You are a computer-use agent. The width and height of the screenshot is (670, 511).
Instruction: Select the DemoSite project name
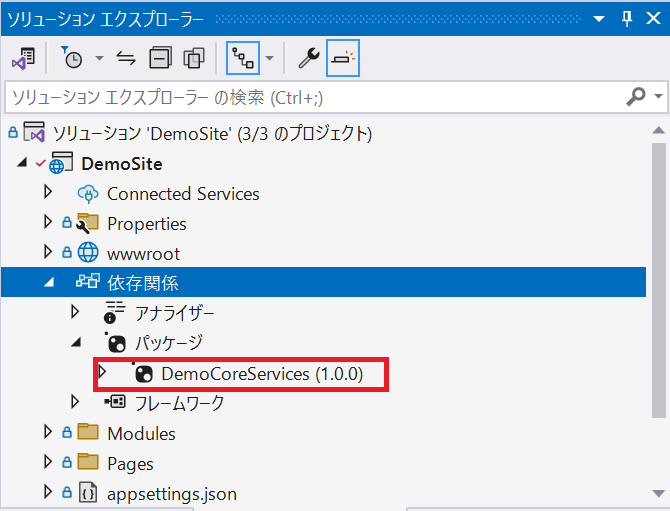pos(122,164)
